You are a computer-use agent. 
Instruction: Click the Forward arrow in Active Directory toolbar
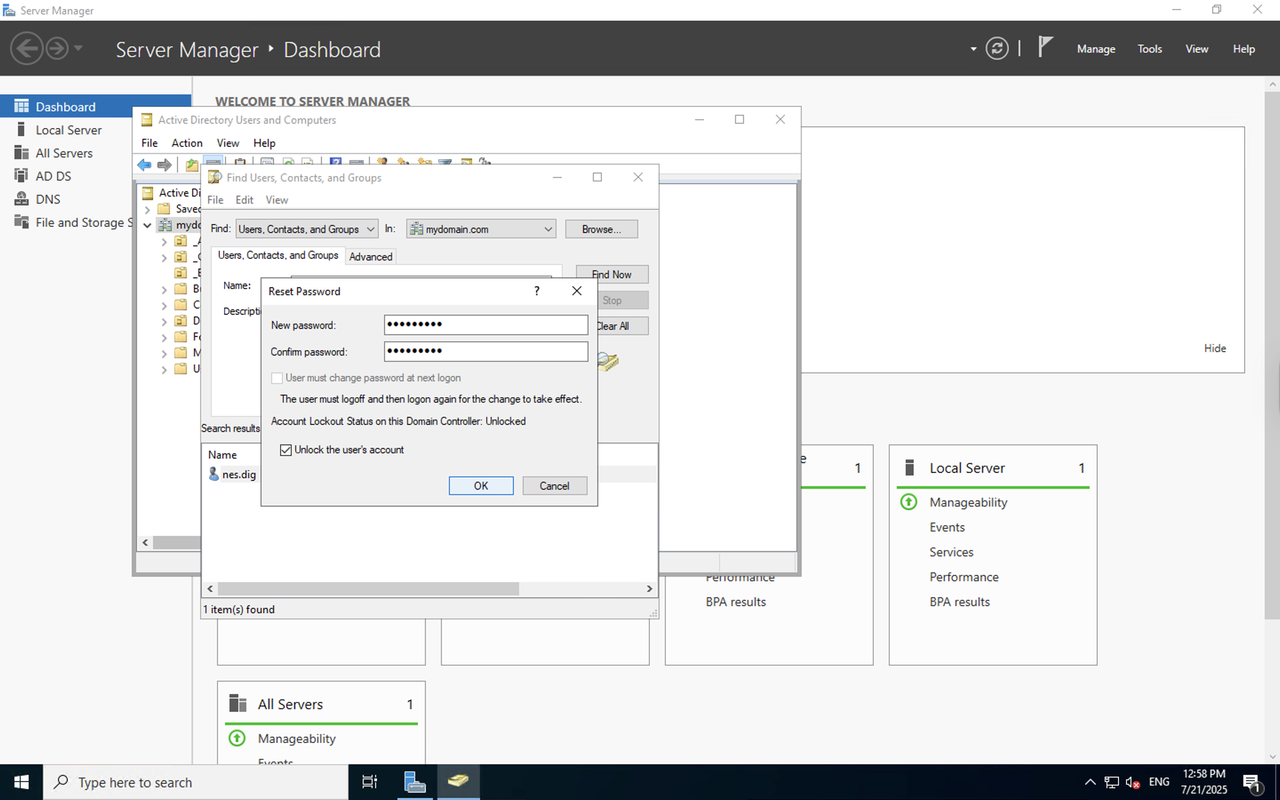[x=164, y=164]
